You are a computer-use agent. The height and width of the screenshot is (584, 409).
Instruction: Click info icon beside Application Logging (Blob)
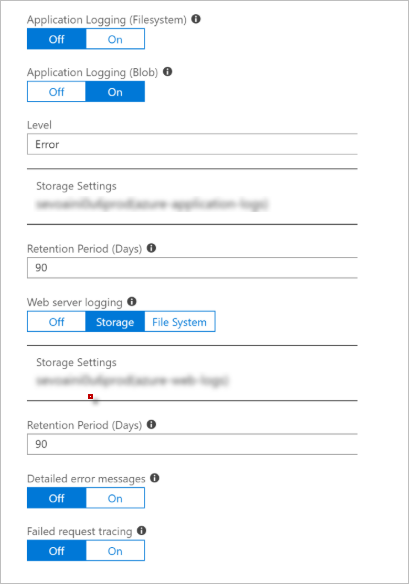pos(168,72)
